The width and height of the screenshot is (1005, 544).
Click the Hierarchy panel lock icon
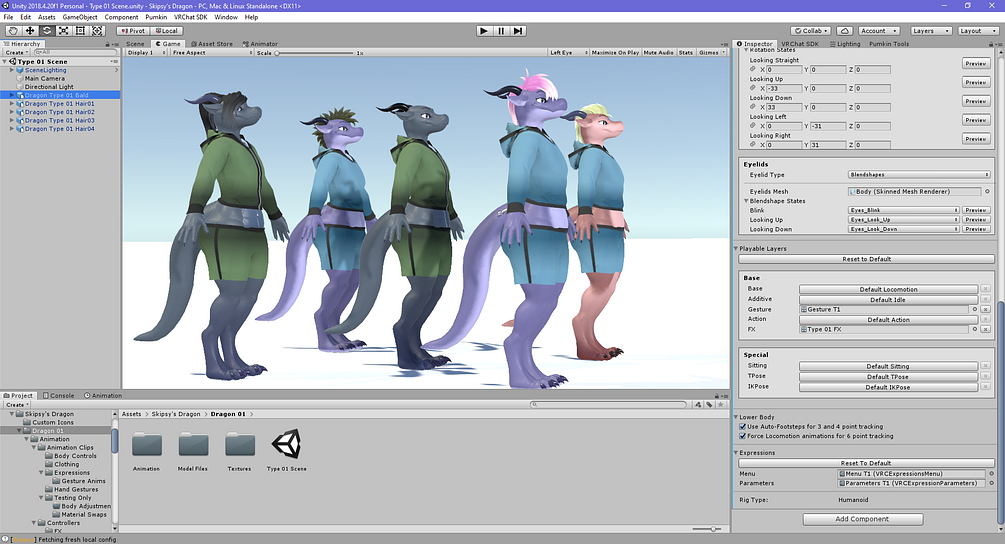(x=108, y=44)
